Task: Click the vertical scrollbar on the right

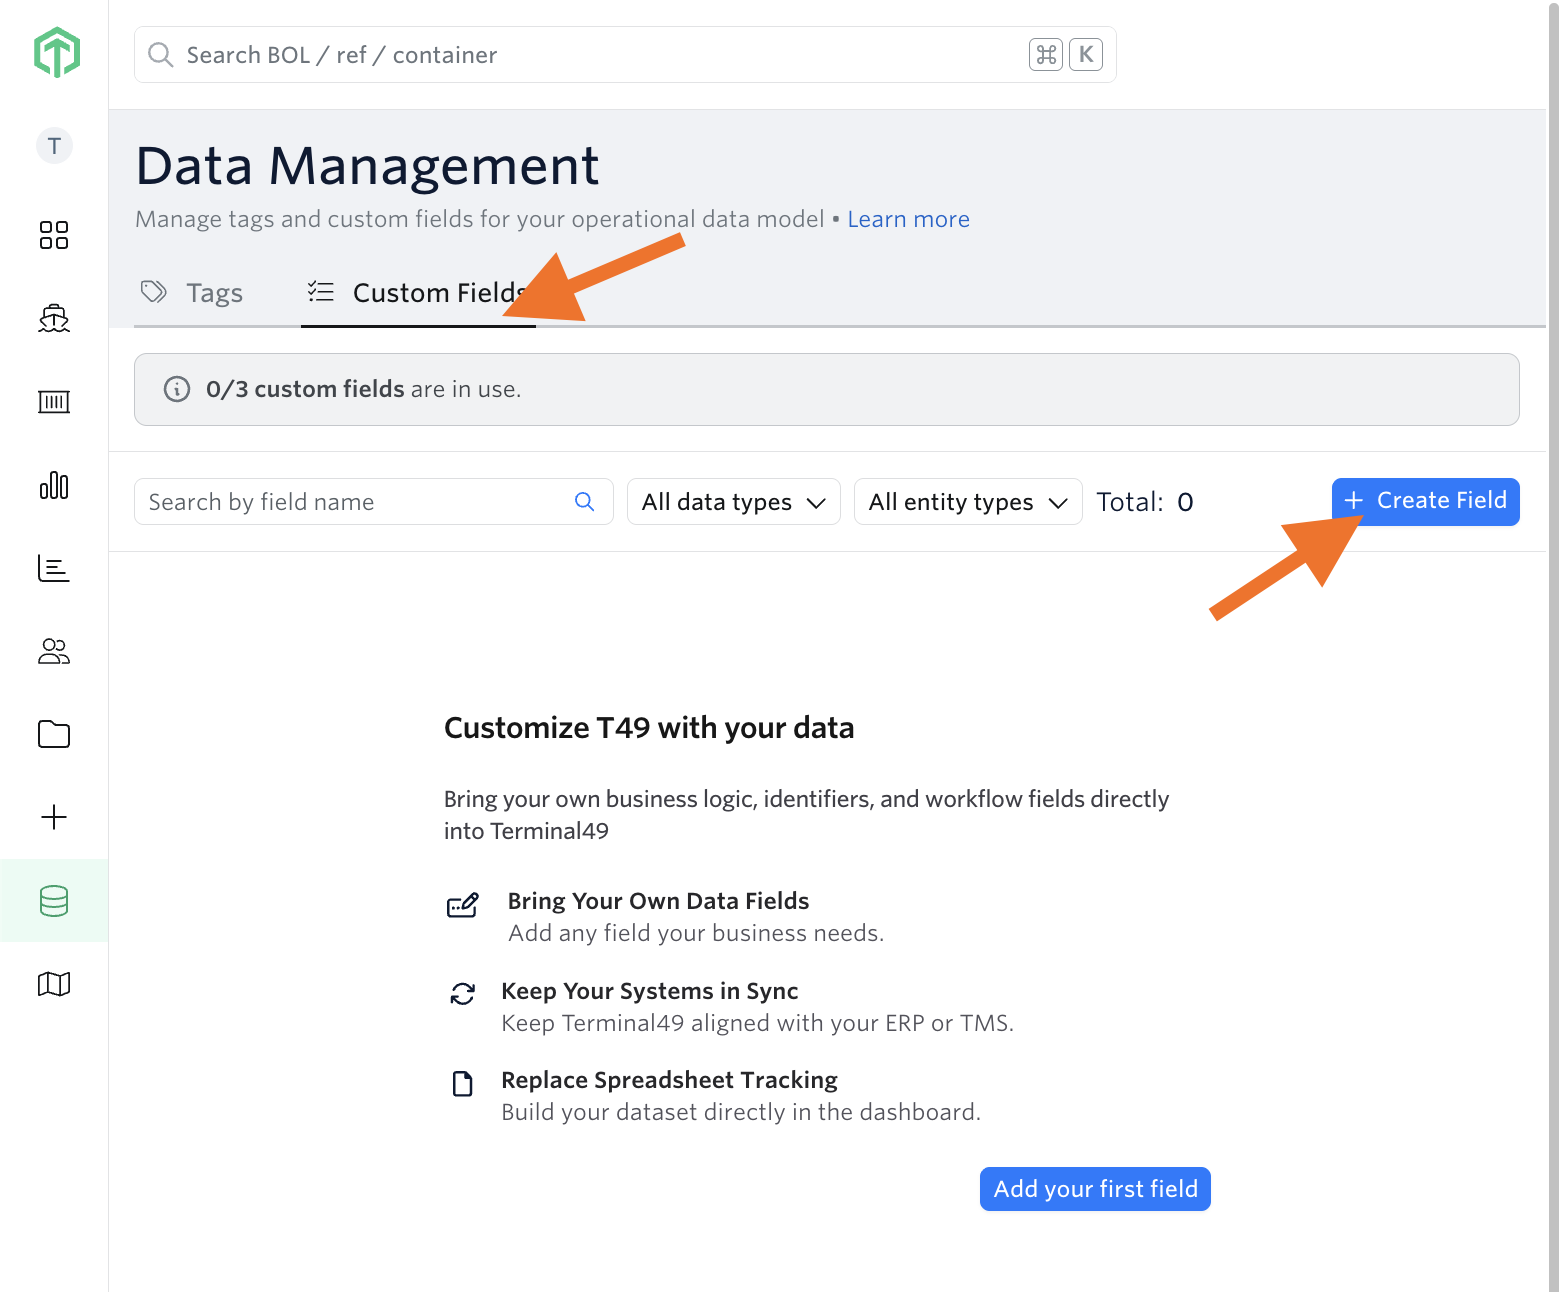Action: (1553, 646)
